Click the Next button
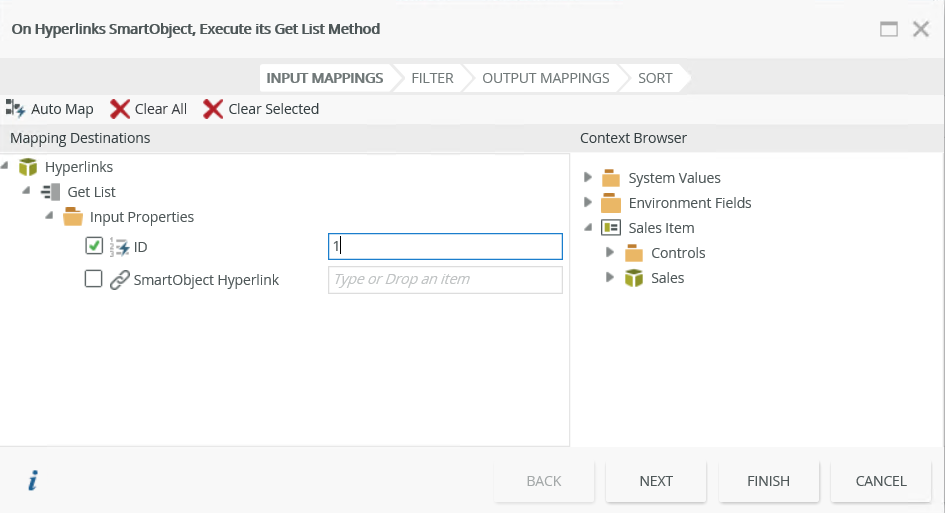The height and width of the screenshot is (513, 945). click(656, 481)
